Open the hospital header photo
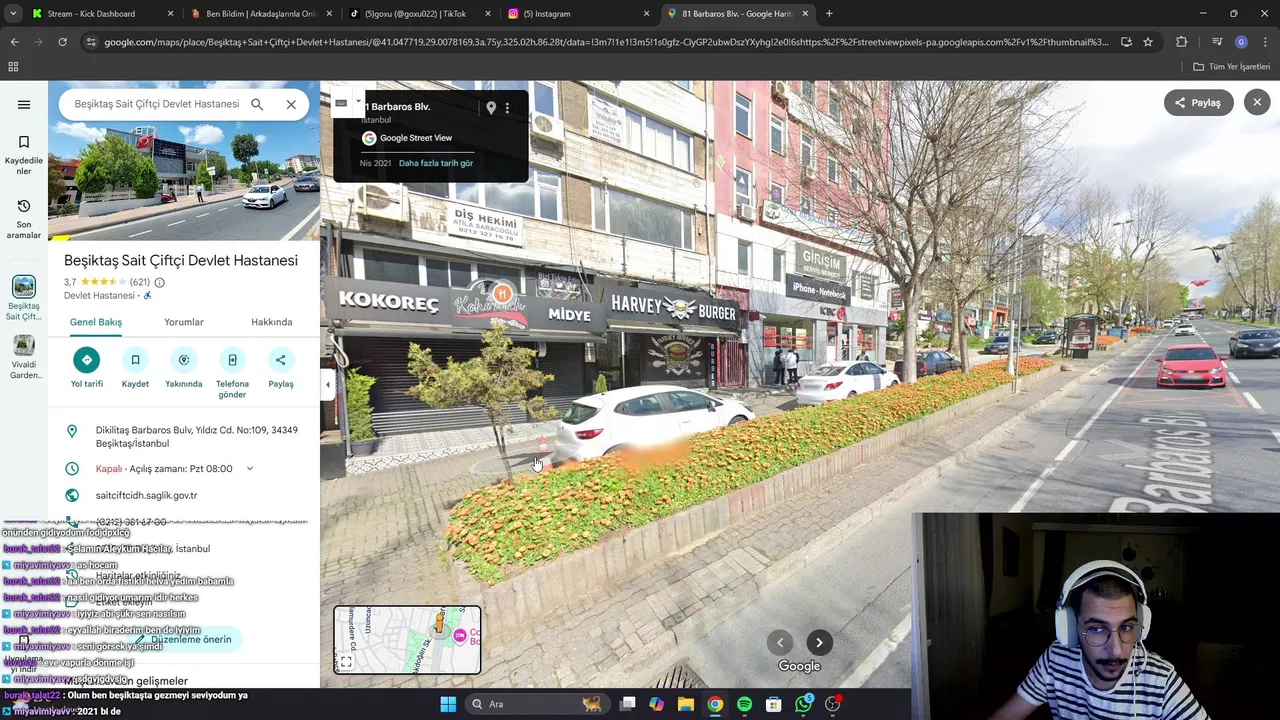The image size is (1280, 720). (184, 161)
